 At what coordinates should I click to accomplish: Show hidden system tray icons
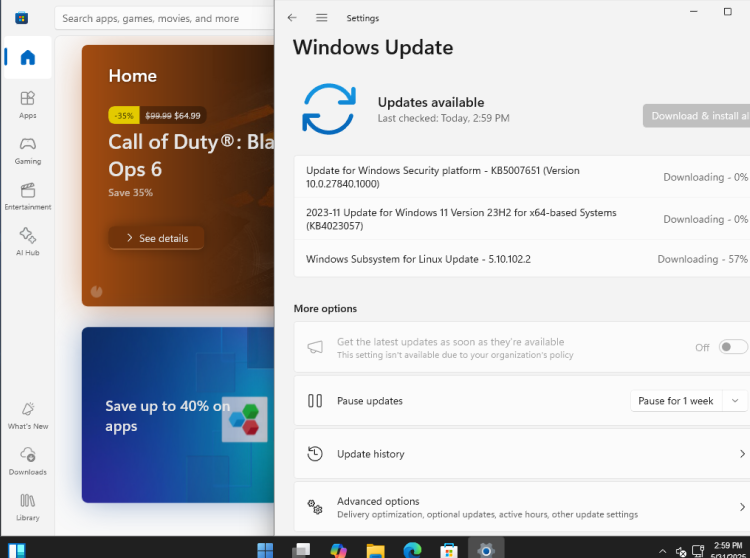662,551
